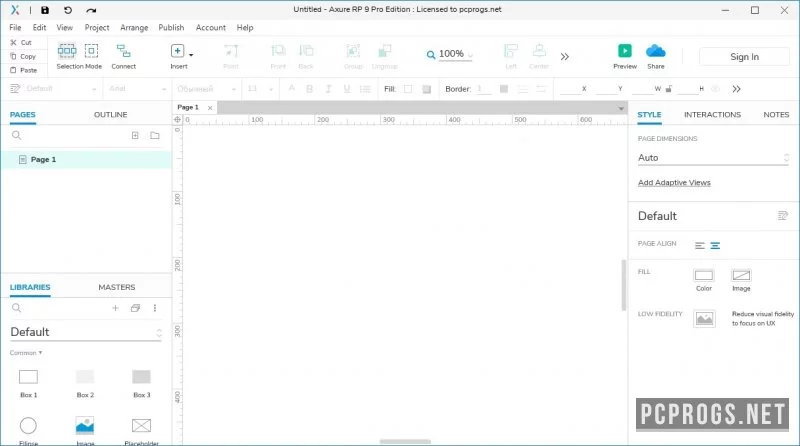800x446 pixels.
Task: Set page align to center
Action: tap(715, 245)
